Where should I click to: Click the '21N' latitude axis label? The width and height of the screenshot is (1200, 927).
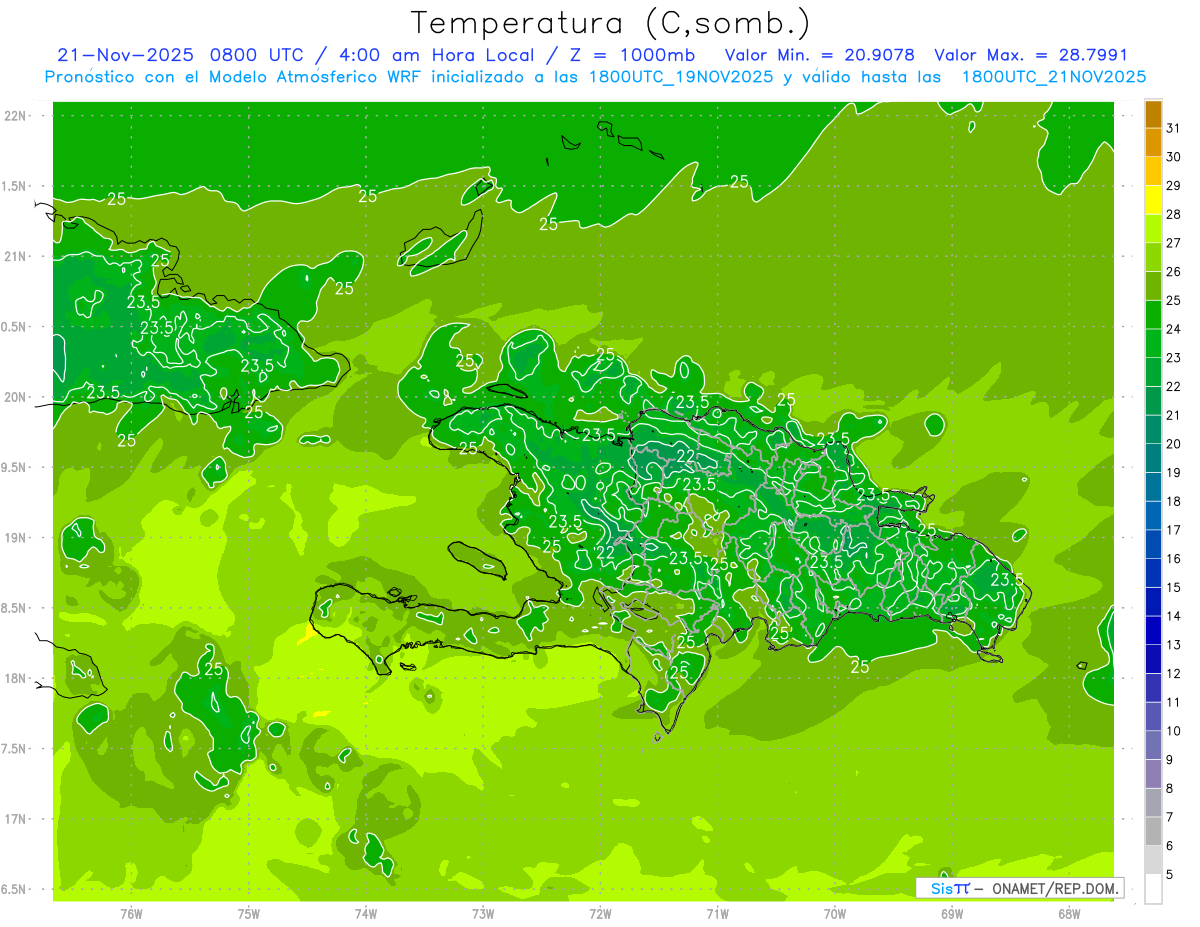[x=16, y=257]
